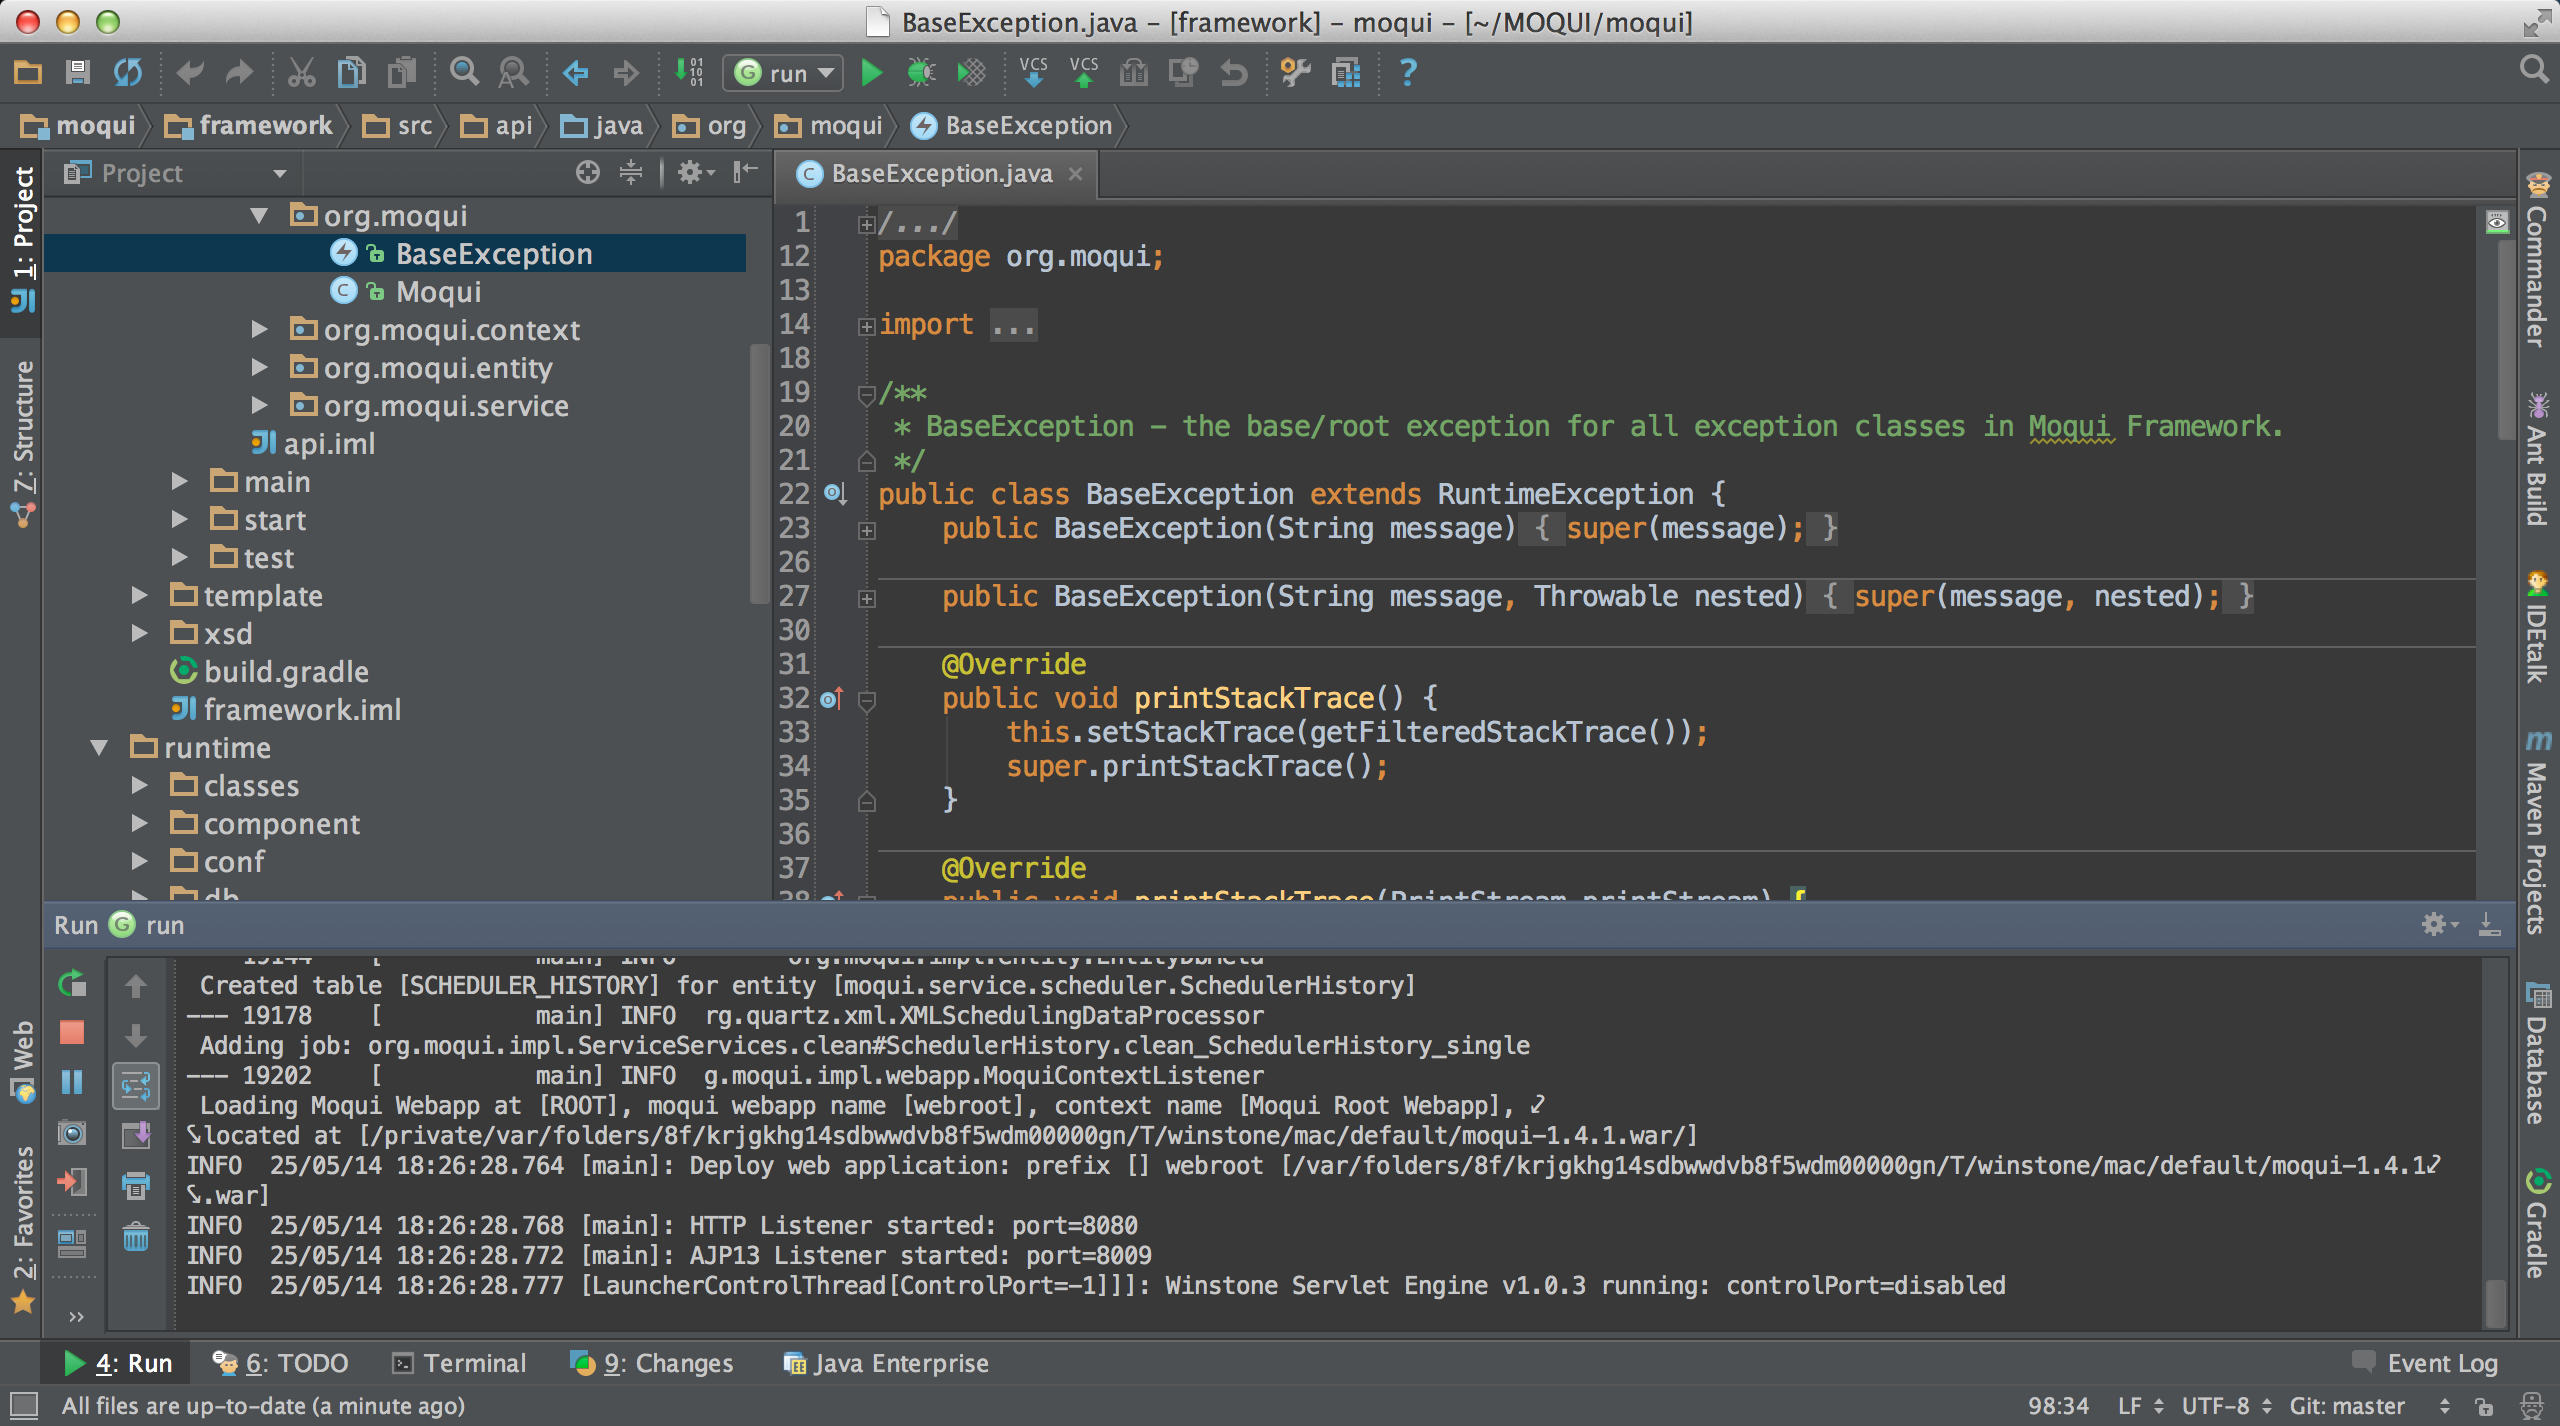Click the Paste toolbar icon
Screen dimensions: 2560x1426
402,72
